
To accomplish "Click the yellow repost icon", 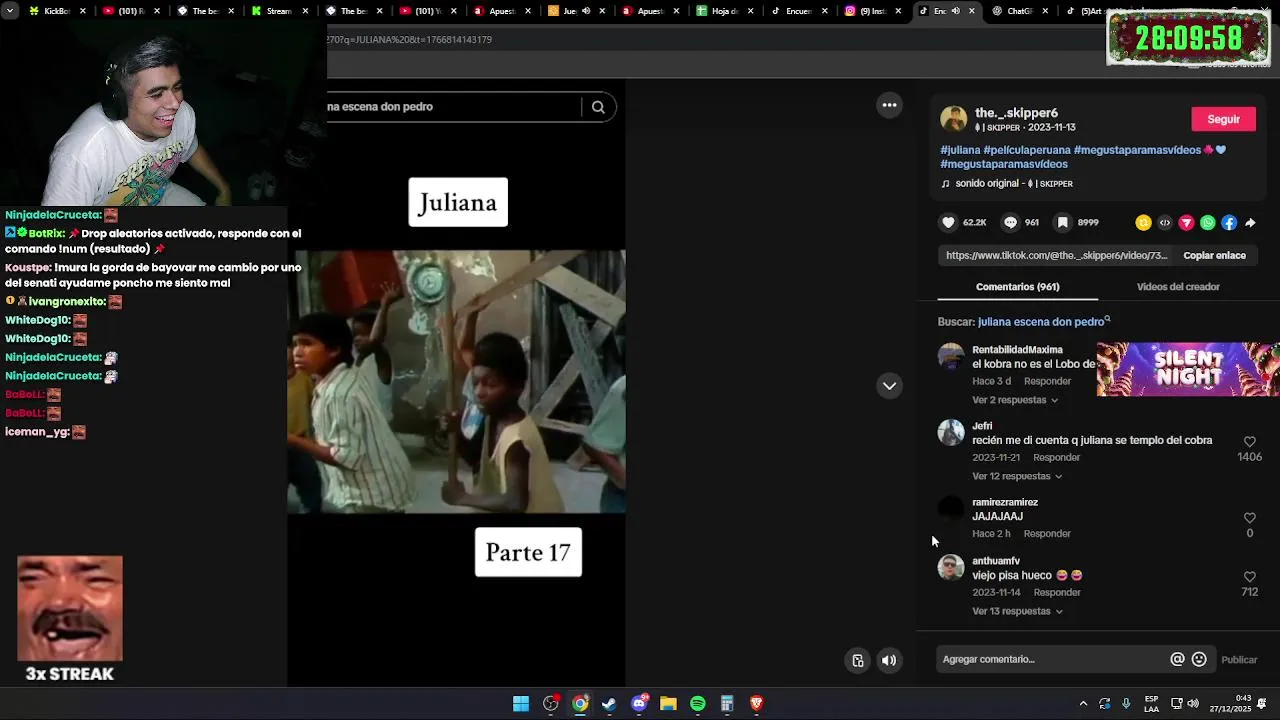I will pos(1144,223).
